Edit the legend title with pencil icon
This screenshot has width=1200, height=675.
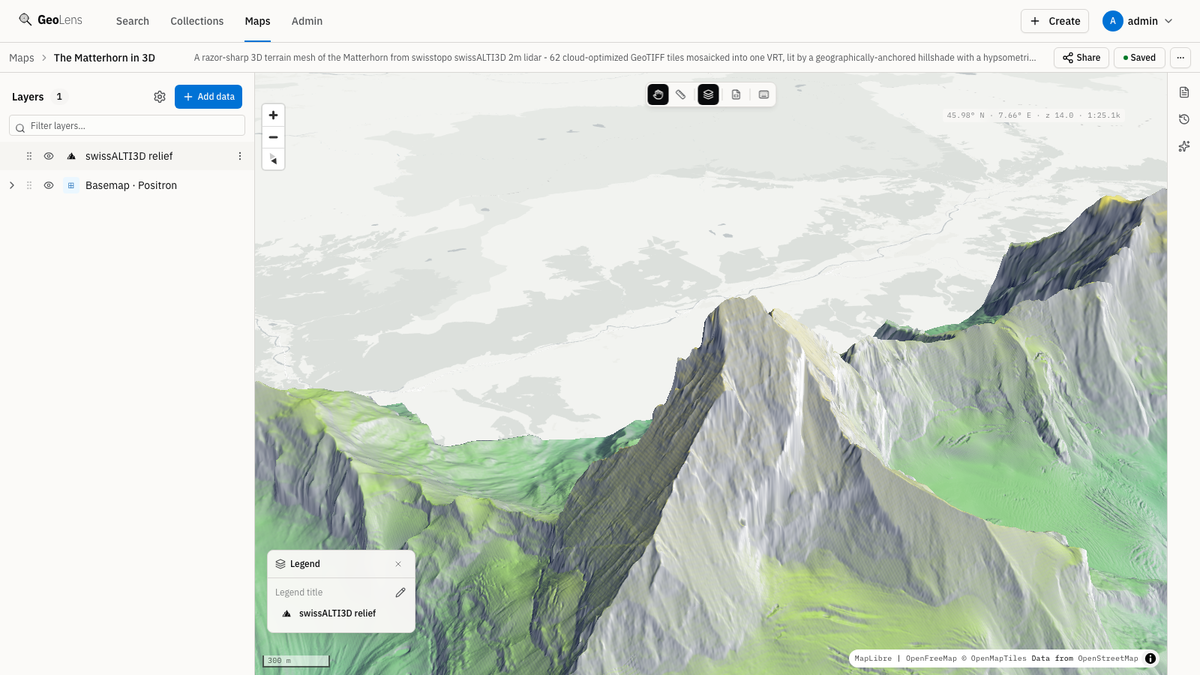[x=400, y=592]
